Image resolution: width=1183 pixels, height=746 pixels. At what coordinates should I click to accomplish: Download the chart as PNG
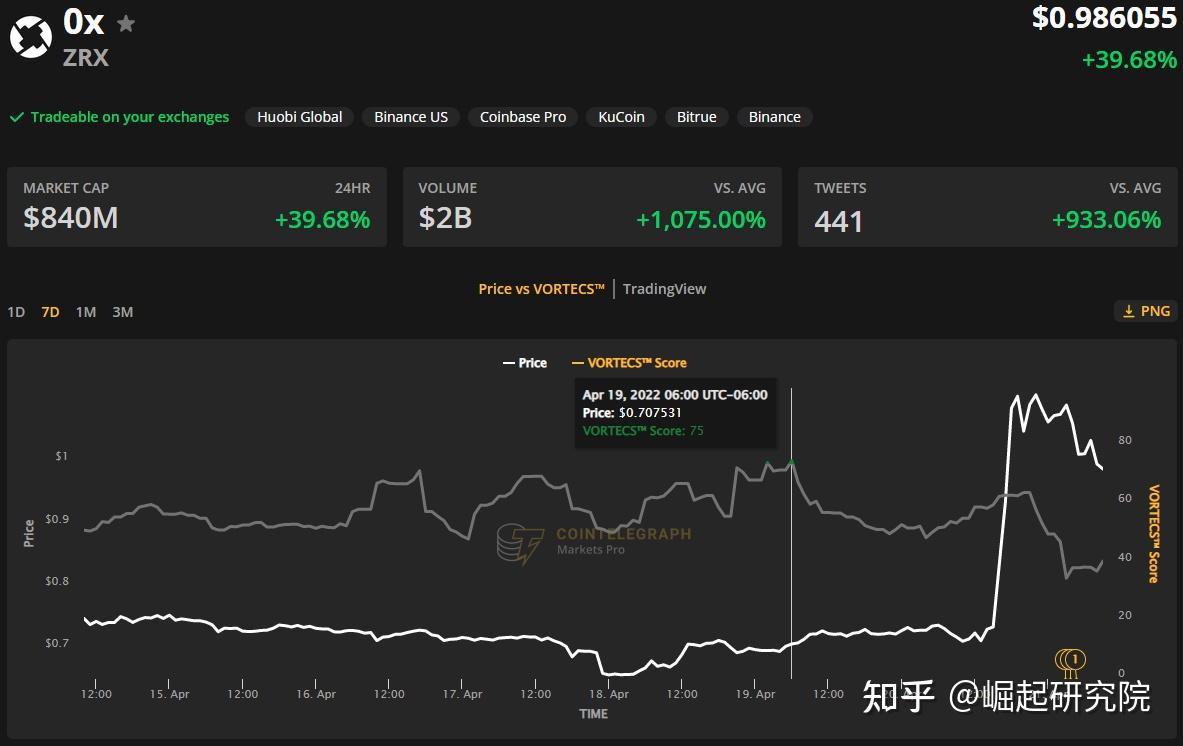tap(1145, 311)
